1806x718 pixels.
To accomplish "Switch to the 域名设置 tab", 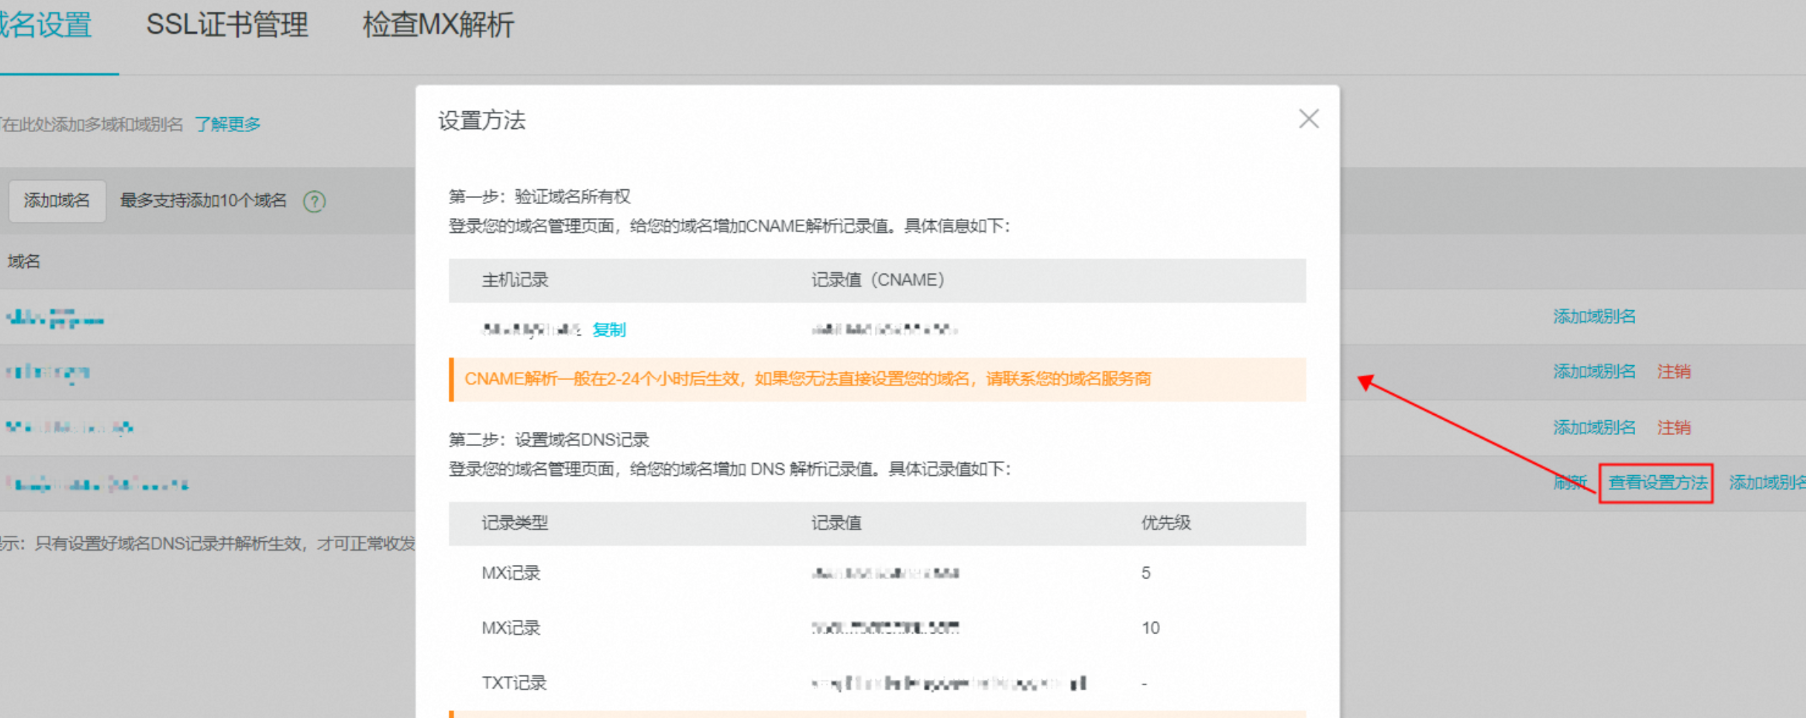I will coord(45,25).
